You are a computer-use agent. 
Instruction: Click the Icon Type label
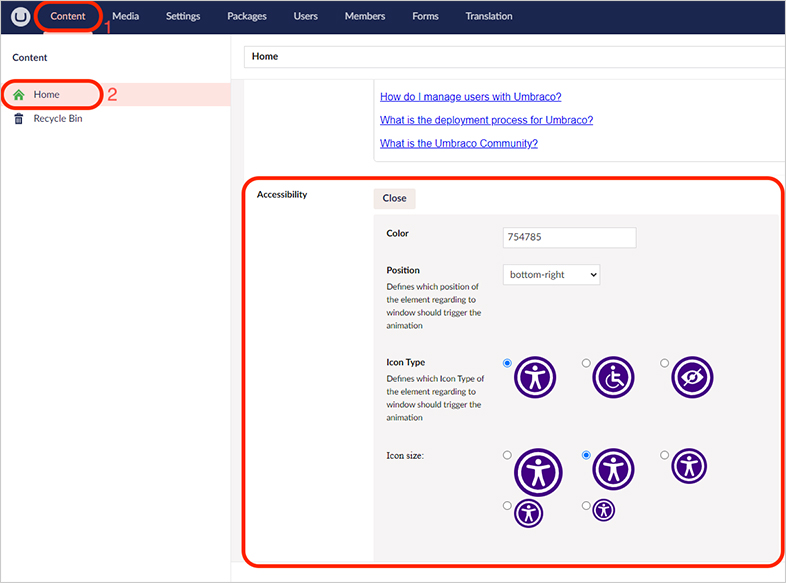(x=406, y=362)
